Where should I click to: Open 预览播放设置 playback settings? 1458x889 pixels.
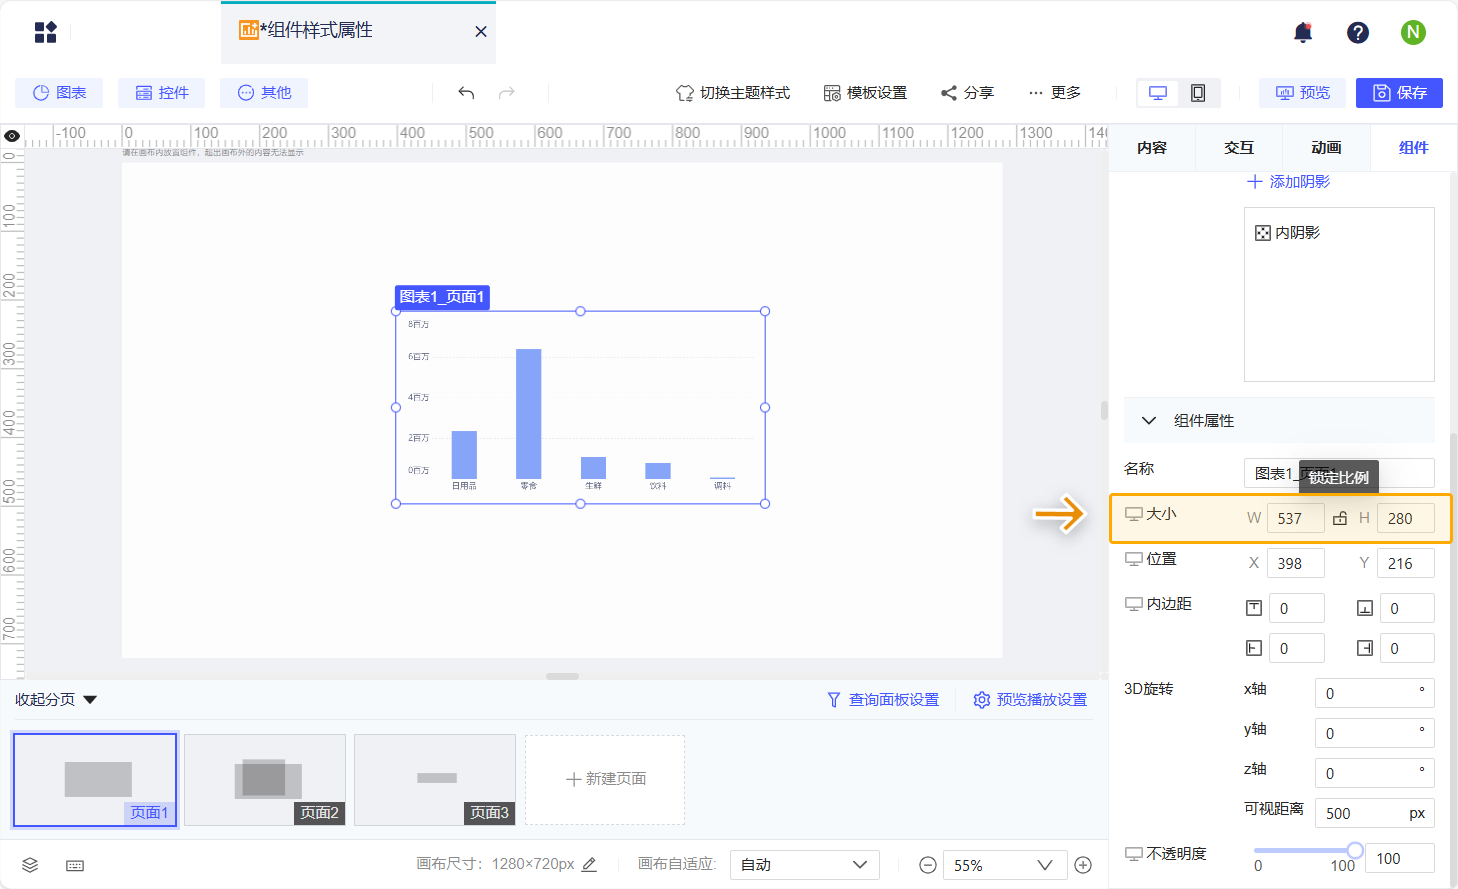click(1030, 700)
